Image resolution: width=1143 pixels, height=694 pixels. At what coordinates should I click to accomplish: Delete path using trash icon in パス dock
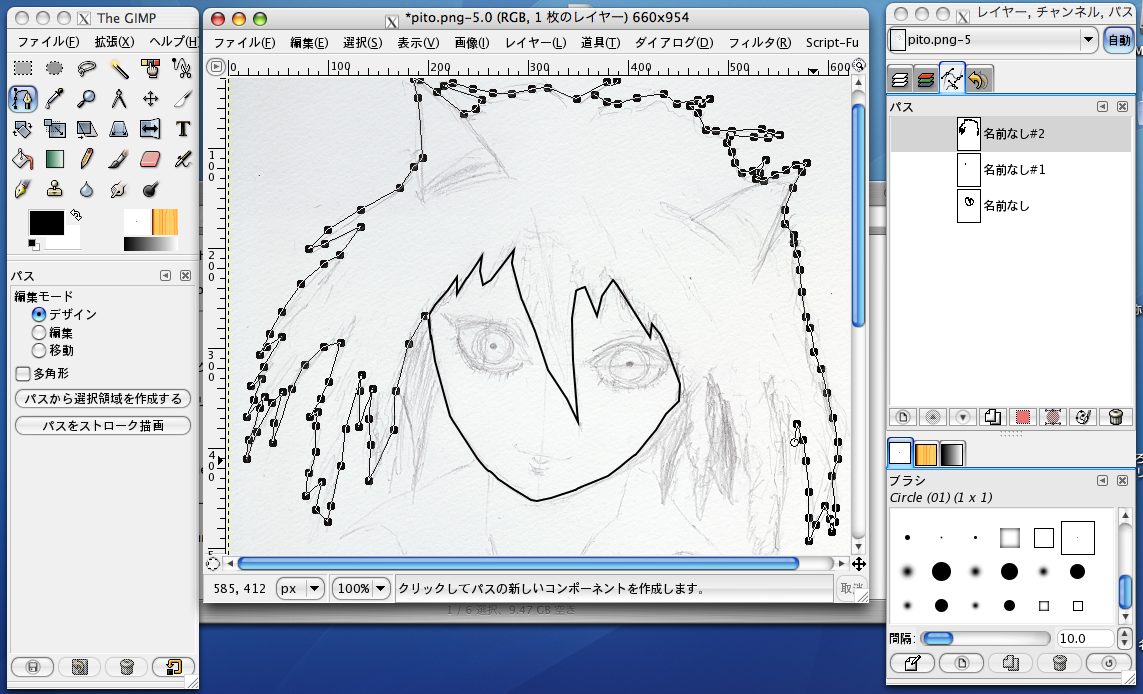[x=1115, y=417]
